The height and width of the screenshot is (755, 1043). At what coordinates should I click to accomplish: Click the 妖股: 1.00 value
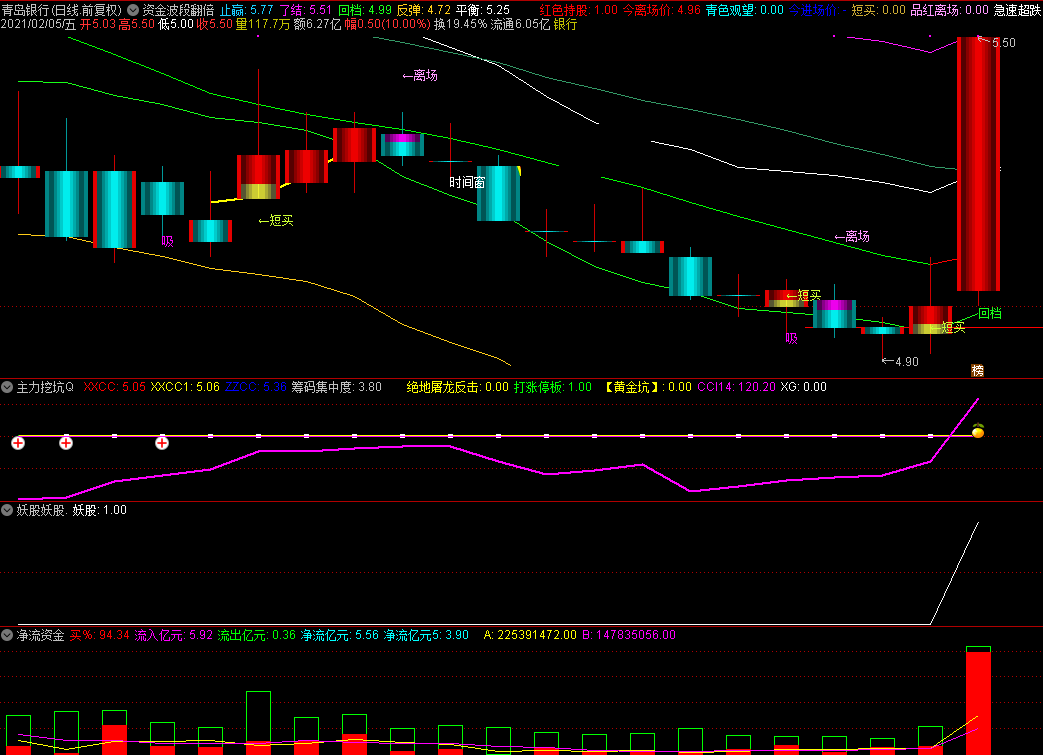pyautogui.click(x=100, y=510)
